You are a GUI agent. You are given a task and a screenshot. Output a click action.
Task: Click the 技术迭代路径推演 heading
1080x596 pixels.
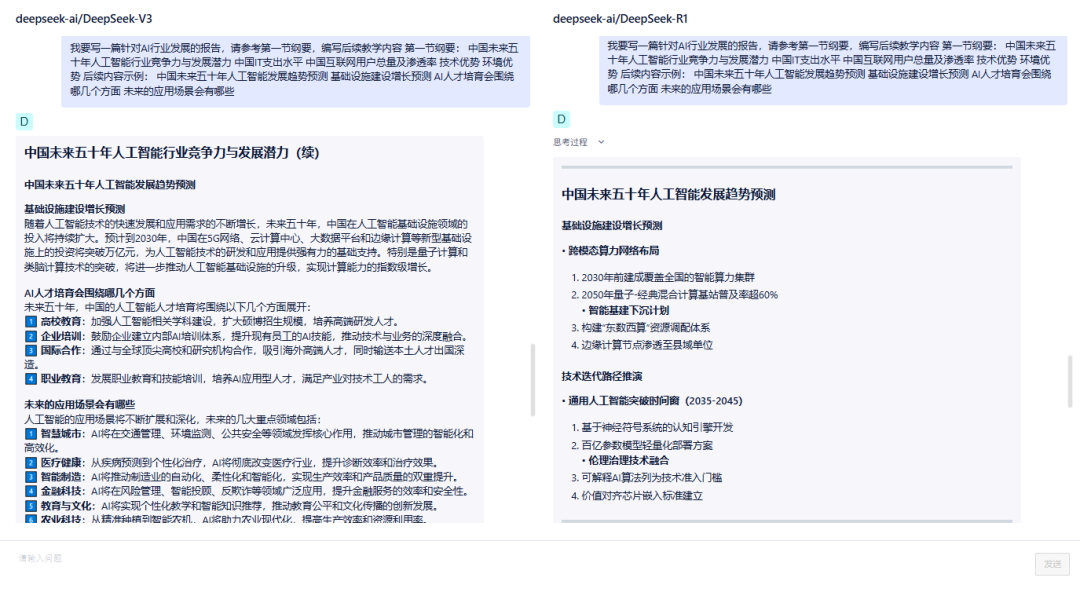pos(602,376)
